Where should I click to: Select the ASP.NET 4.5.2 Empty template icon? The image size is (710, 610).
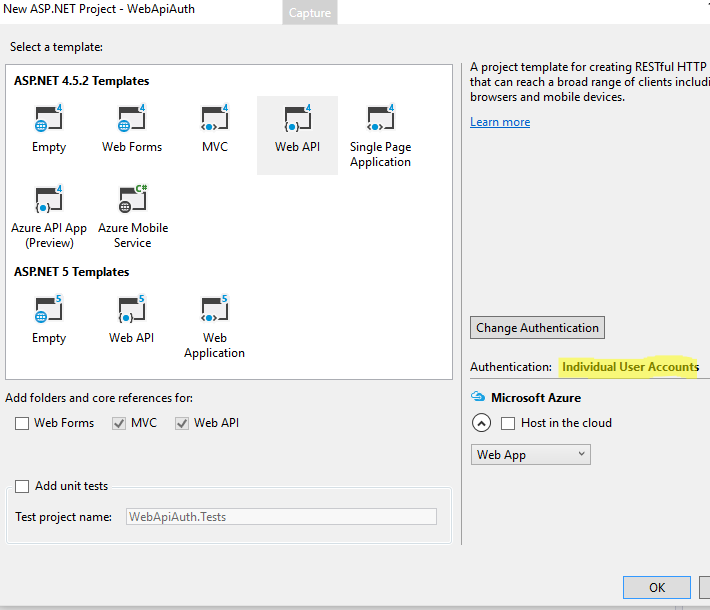coord(48,118)
